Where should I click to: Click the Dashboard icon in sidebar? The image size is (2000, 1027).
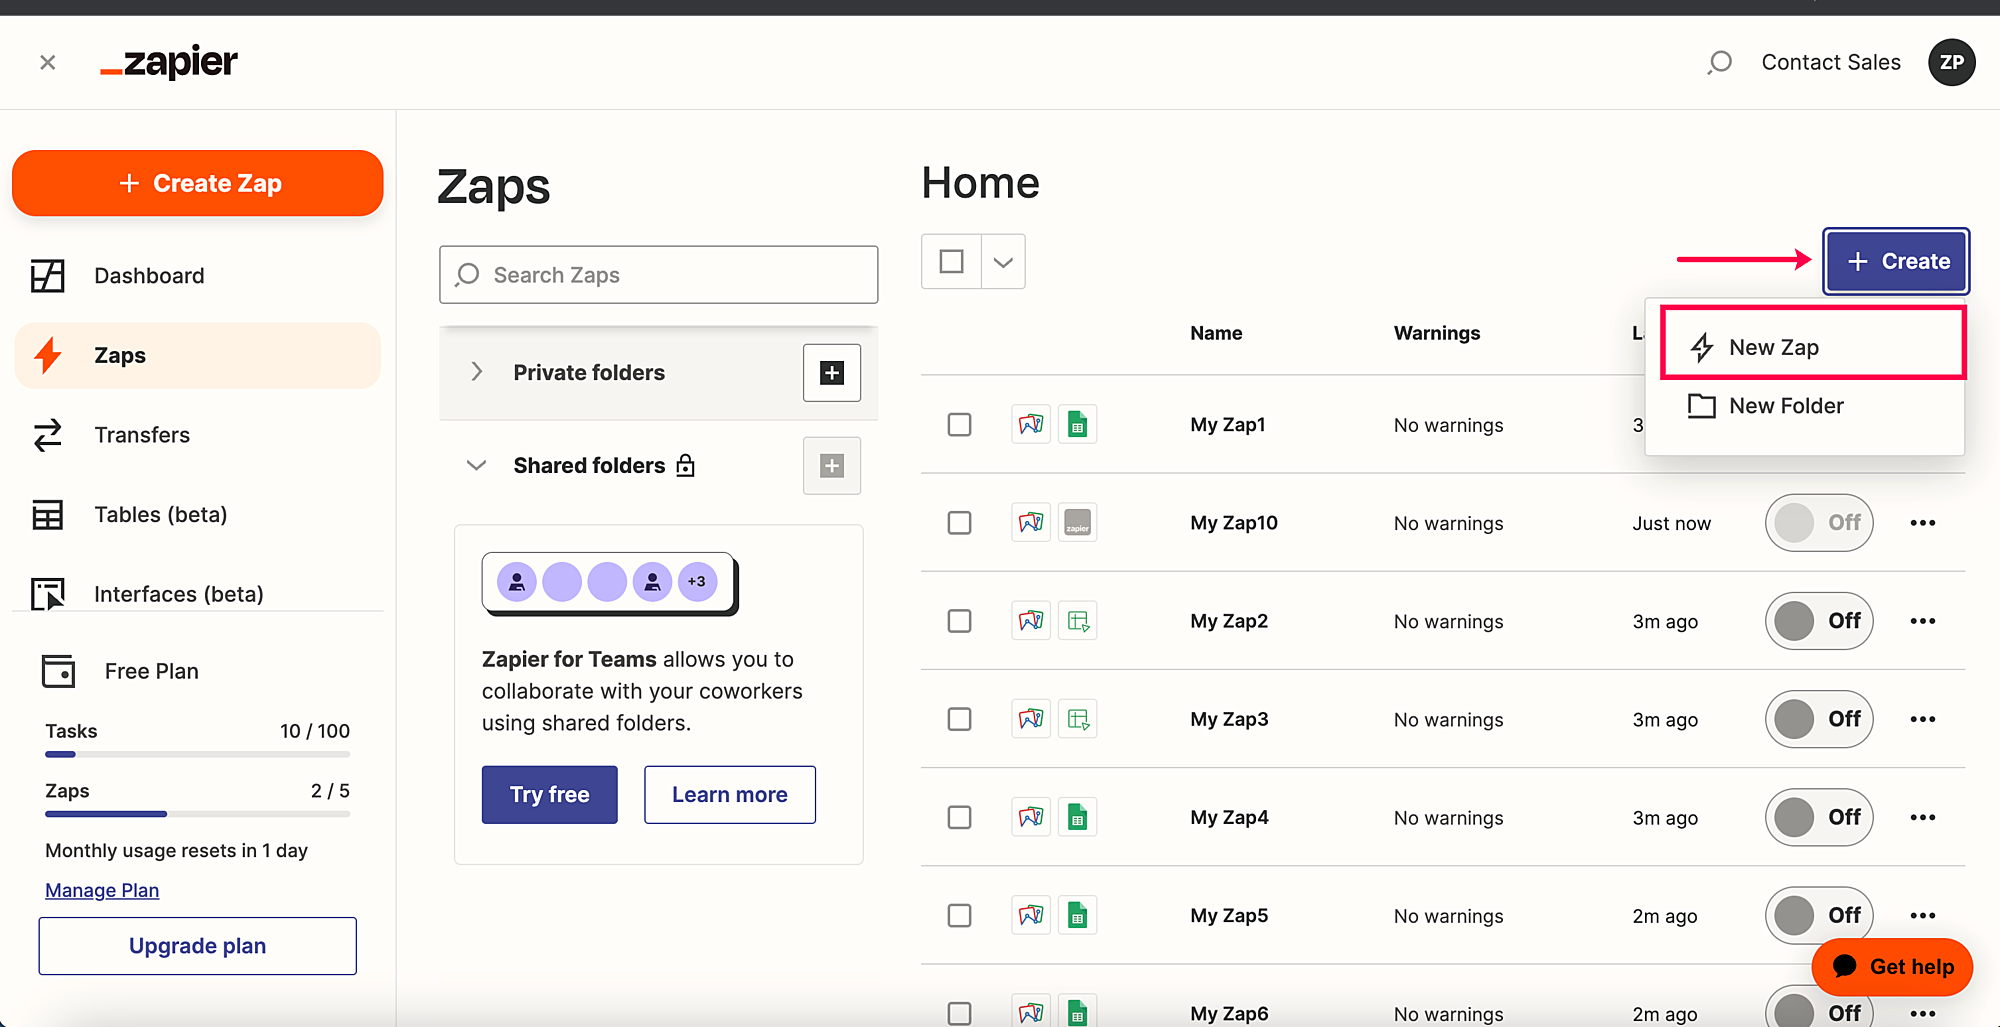pyautogui.click(x=48, y=276)
